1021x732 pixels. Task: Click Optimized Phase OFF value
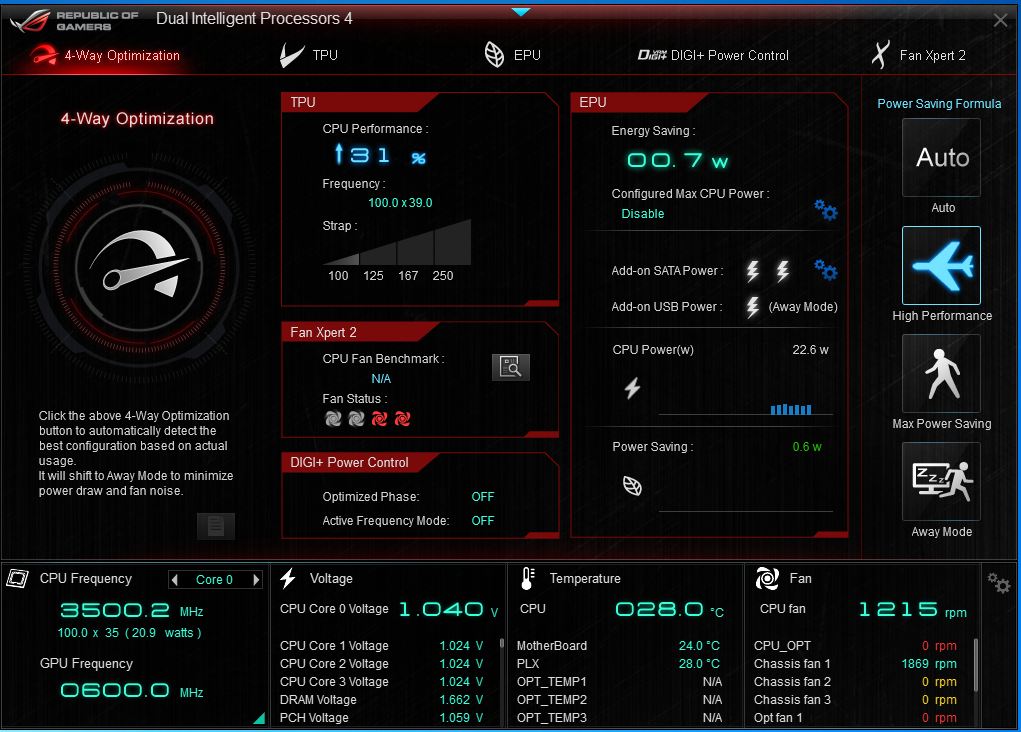click(483, 497)
